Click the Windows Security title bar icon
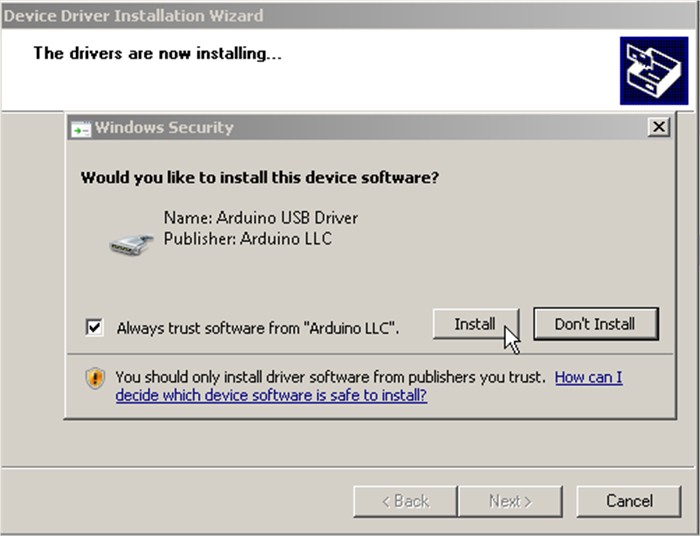This screenshot has width=700, height=536. pyautogui.click(x=81, y=128)
